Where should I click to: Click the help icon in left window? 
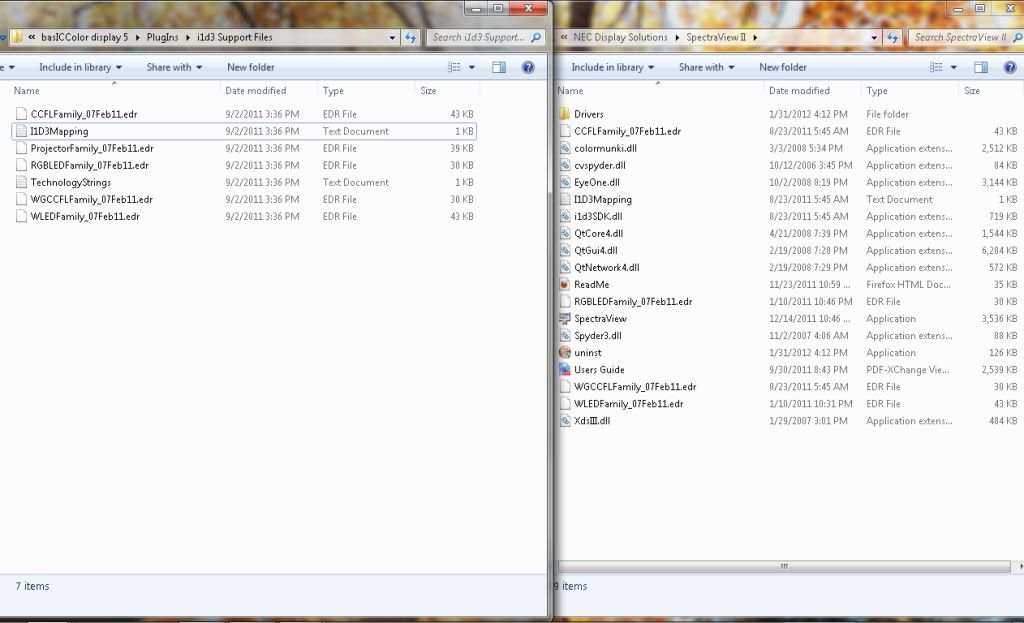(528, 67)
